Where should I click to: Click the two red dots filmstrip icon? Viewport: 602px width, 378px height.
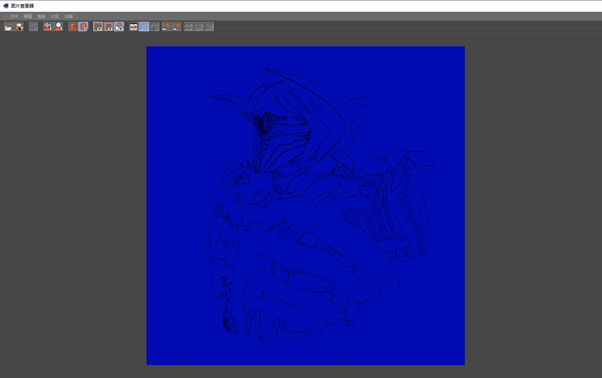tap(133, 26)
